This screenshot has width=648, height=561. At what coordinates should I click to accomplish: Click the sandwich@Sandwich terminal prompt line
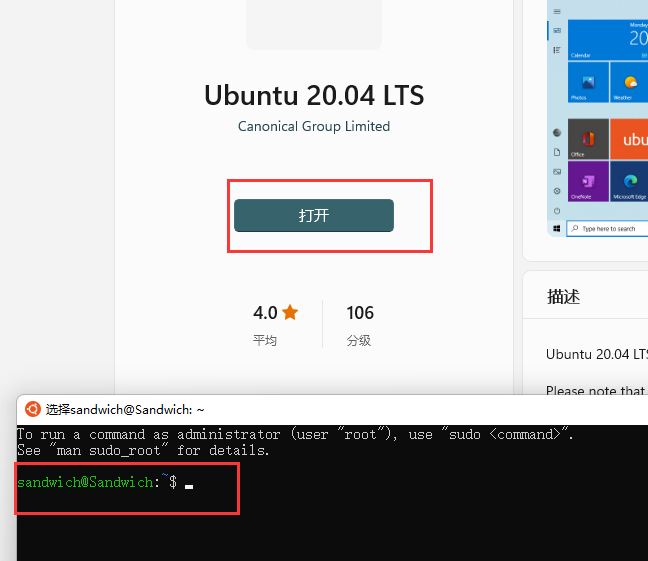tap(105, 482)
